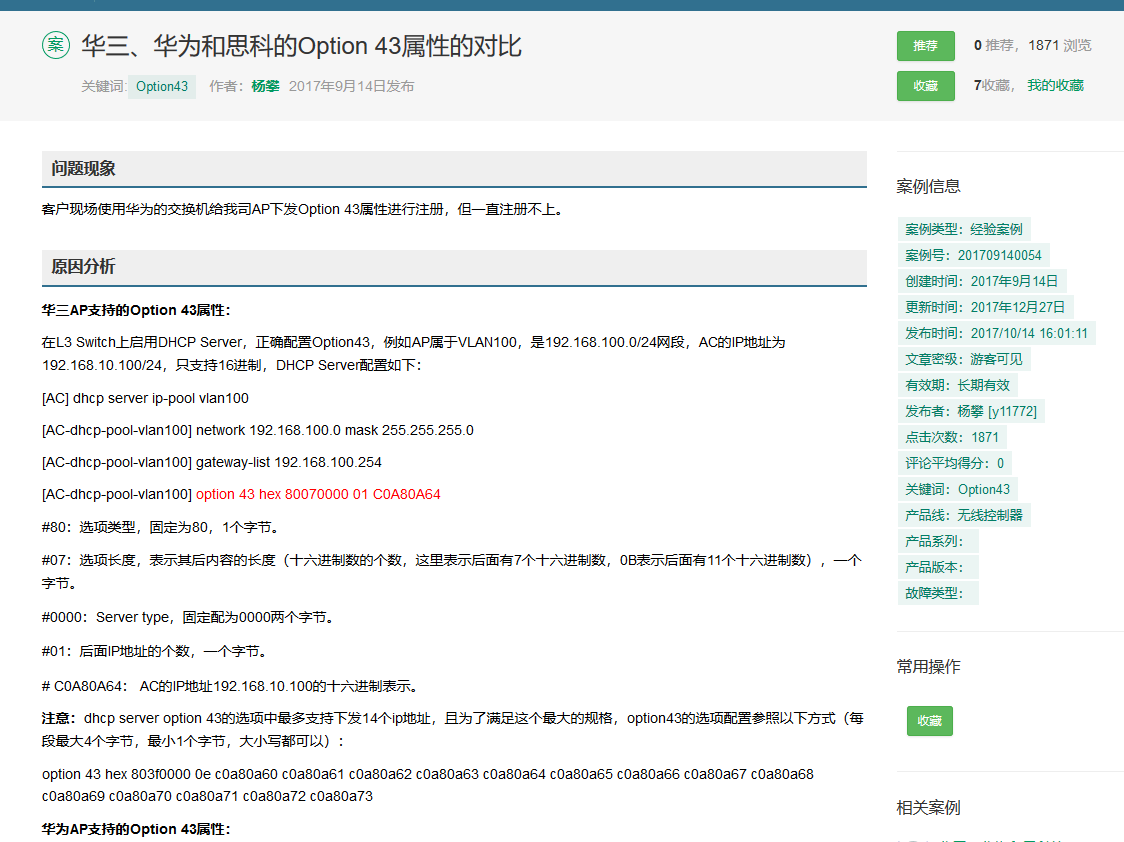The image size is (1124, 842).
Task: Click the 产品线：无线控制器 tag
Action: click(963, 515)
